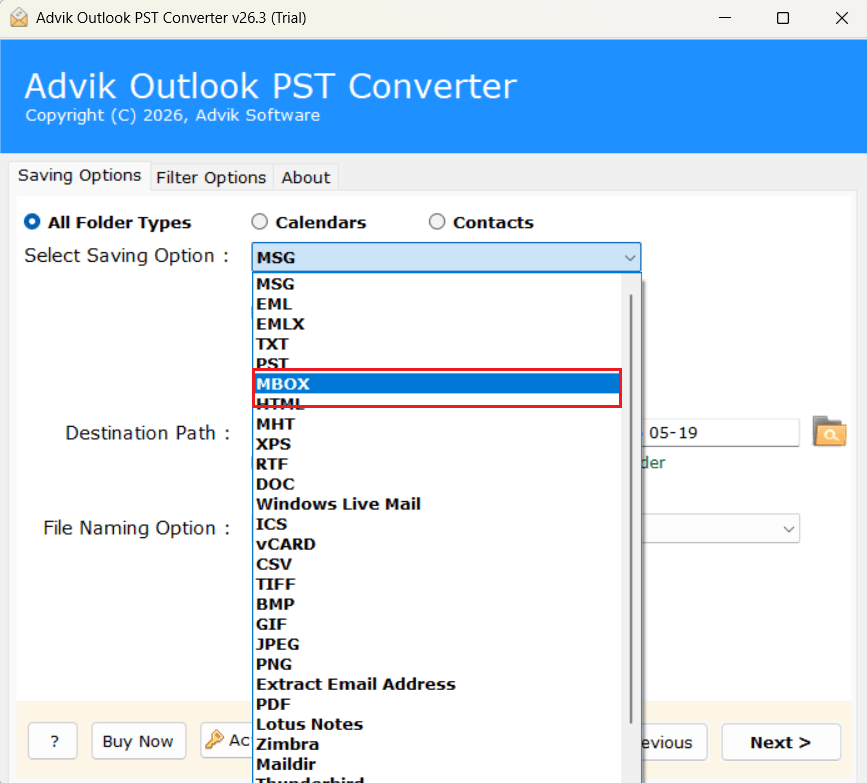The image size is (867, 783).
Task: Select Extract Email Address option
Action: click(437, 684)
